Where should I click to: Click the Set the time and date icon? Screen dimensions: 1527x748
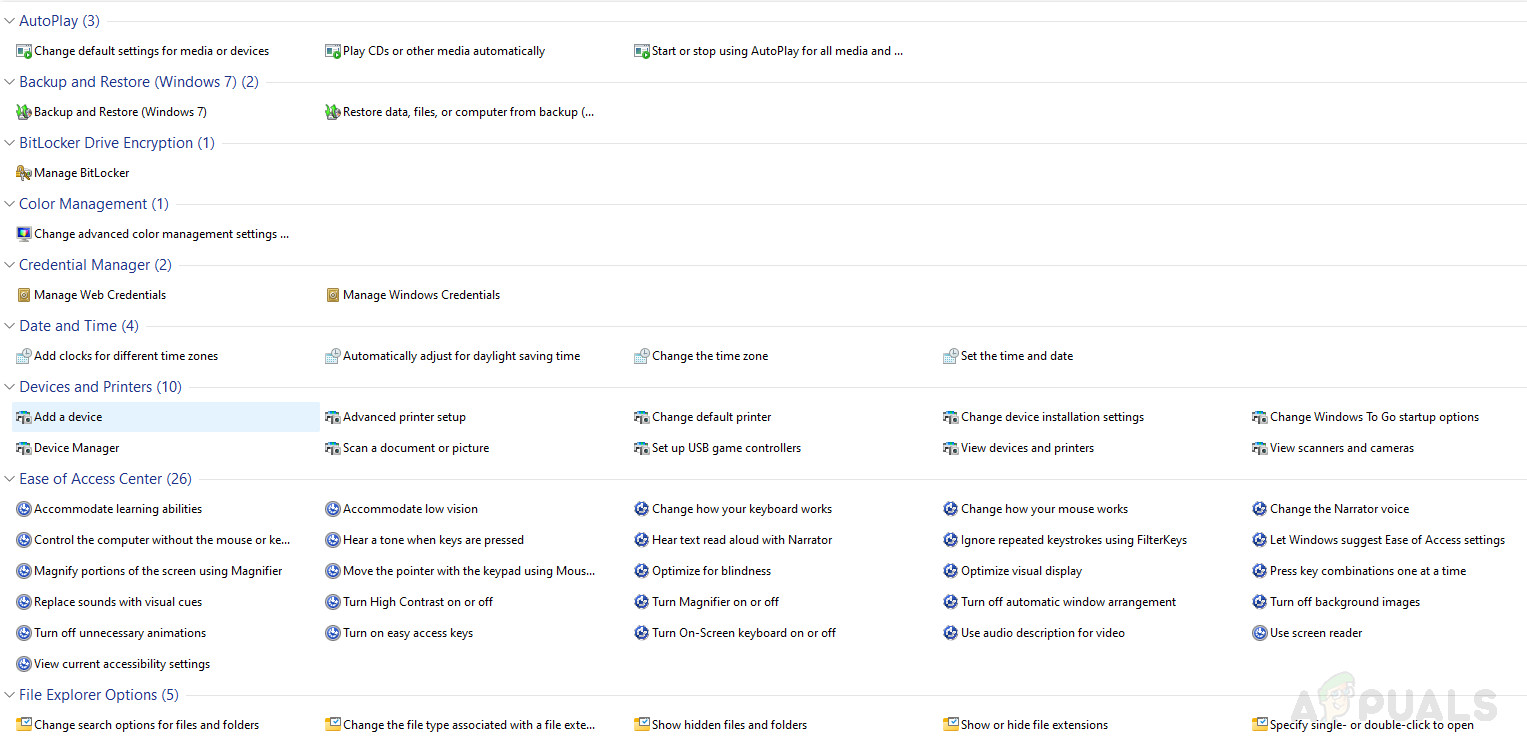tap(951, 356)
